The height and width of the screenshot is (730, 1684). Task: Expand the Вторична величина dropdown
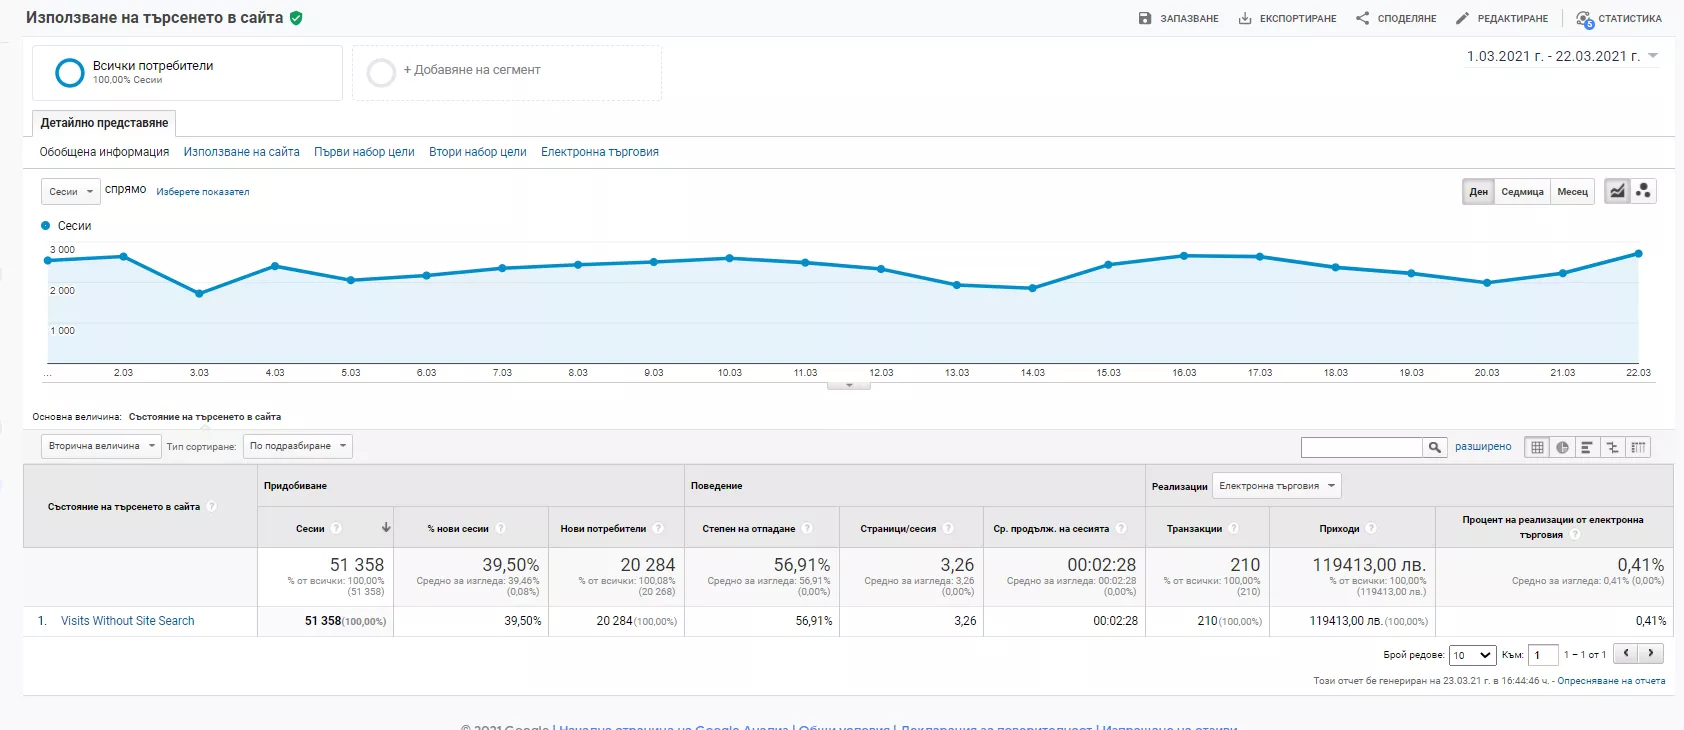click(x=100, y=446)
